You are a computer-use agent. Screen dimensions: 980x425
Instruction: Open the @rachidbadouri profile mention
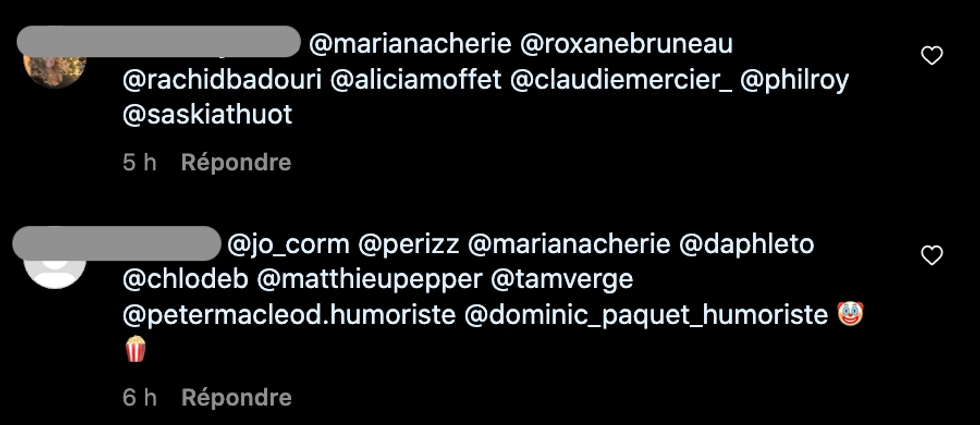(221, 80)
